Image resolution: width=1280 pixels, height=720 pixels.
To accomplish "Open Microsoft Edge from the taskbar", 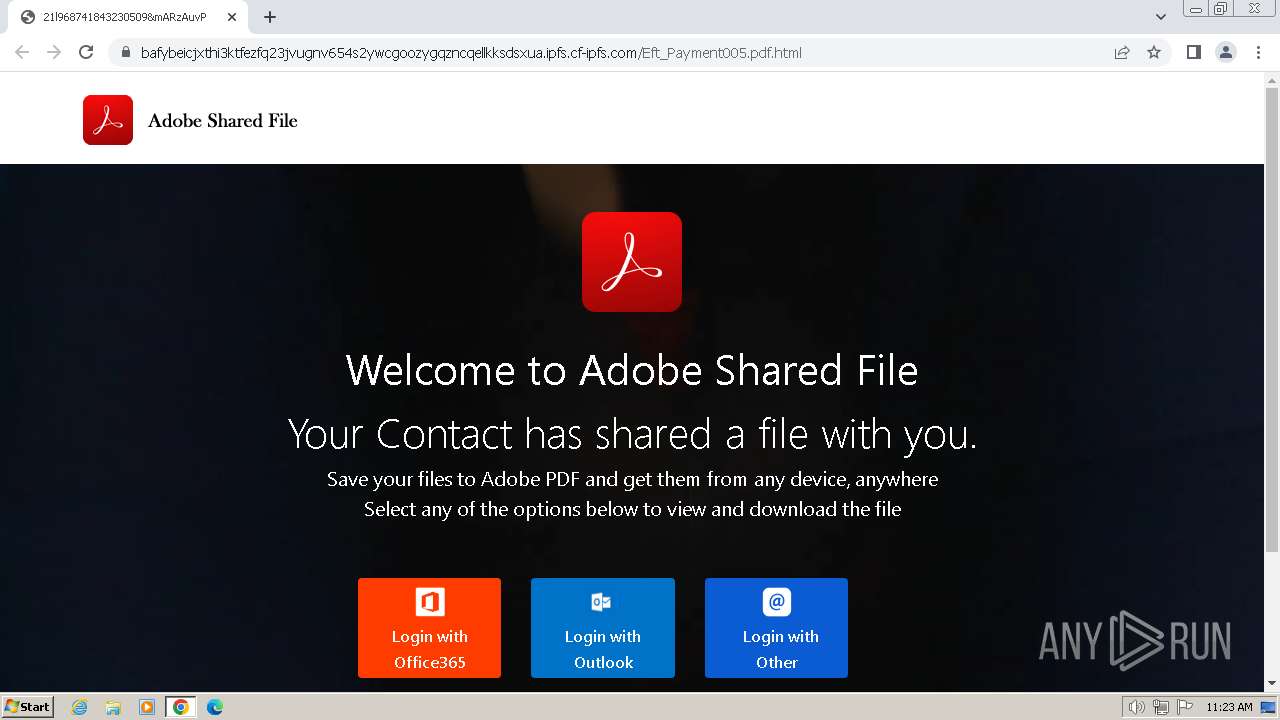I will point(215,707).
